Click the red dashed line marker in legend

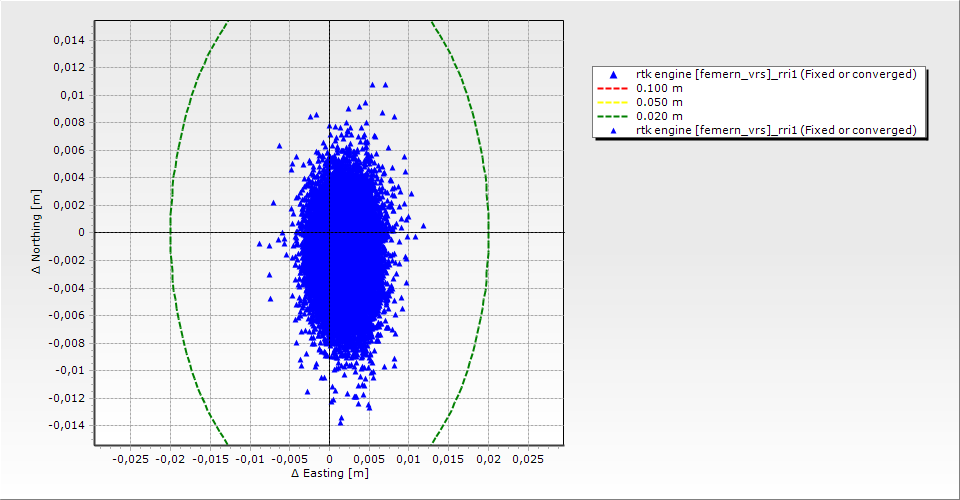614,88
